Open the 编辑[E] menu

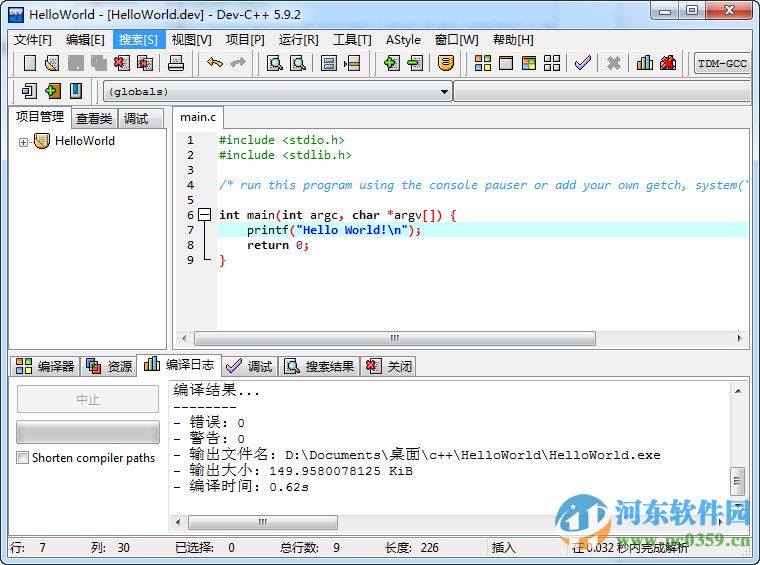[85, 40]
